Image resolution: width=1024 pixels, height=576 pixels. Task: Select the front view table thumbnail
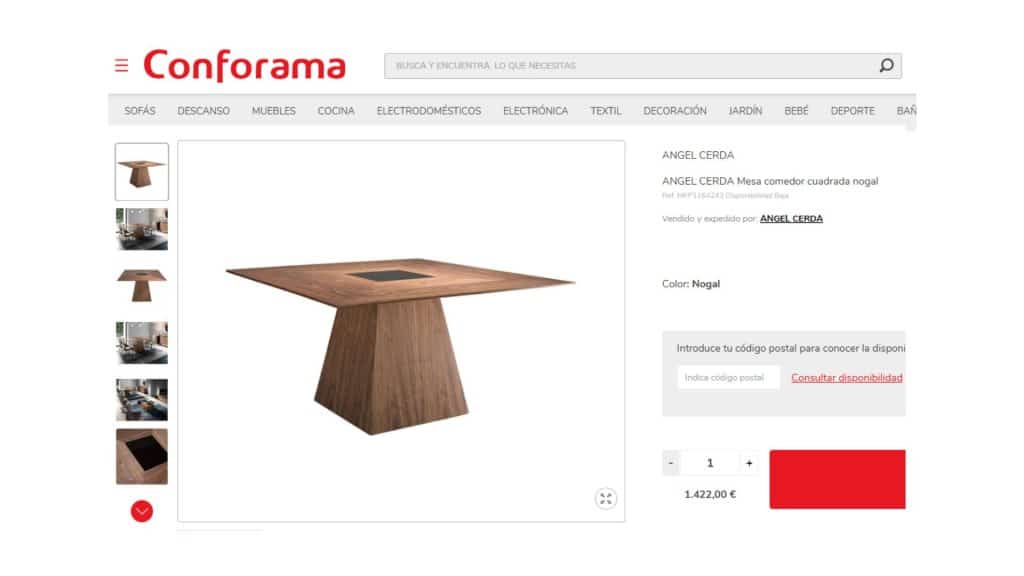tap(142, 285)
